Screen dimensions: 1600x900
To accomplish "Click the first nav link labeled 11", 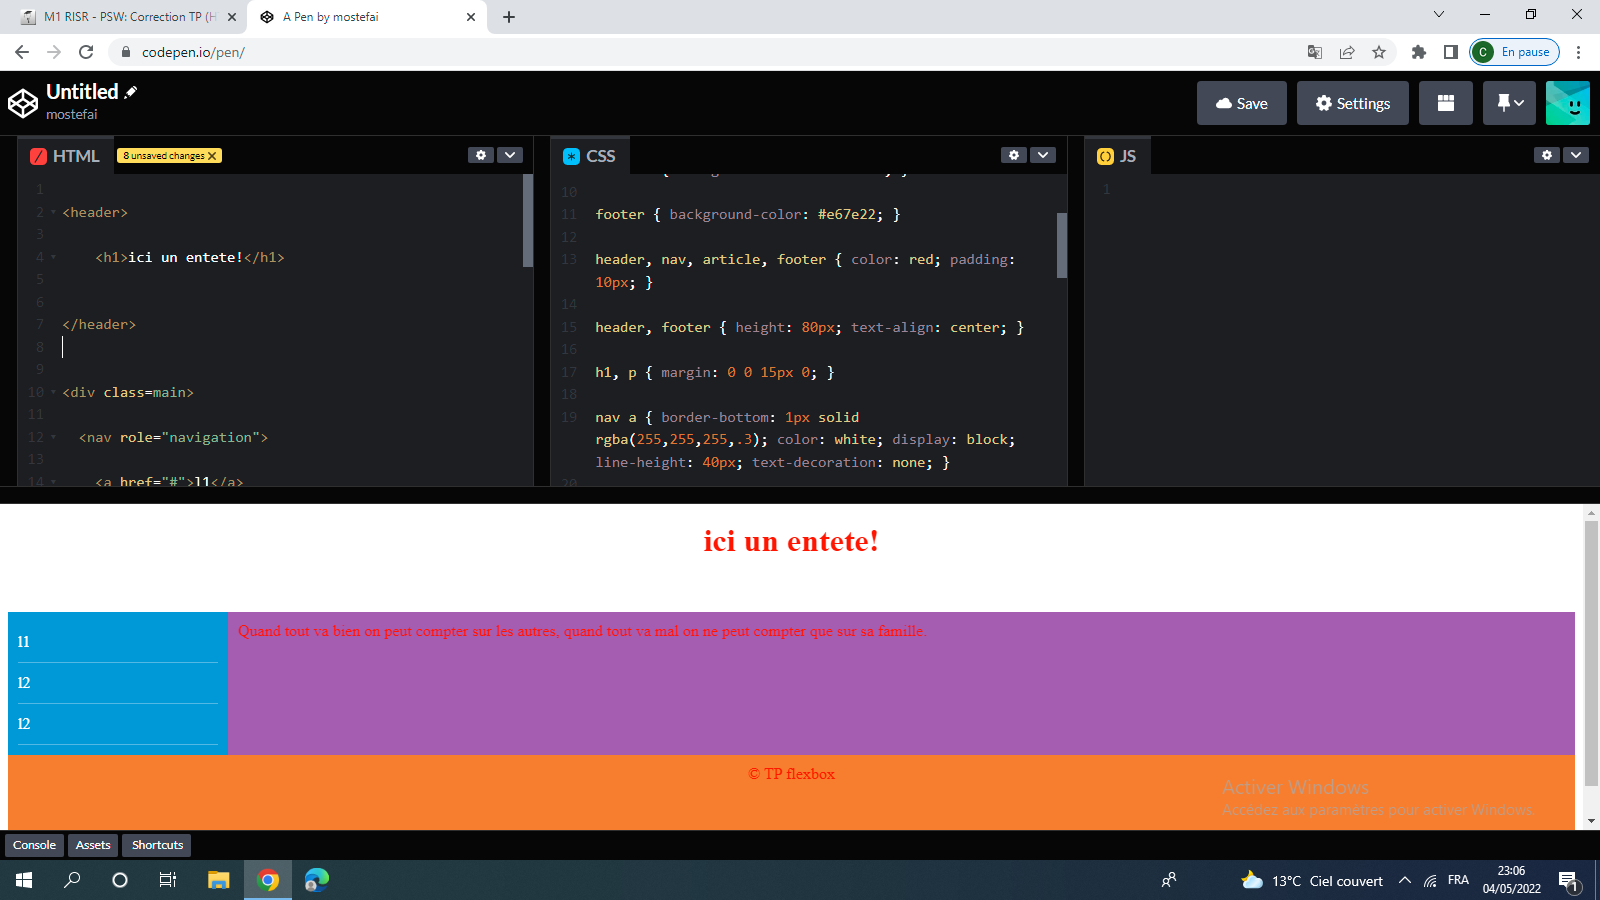I will [x=24, y=642].
